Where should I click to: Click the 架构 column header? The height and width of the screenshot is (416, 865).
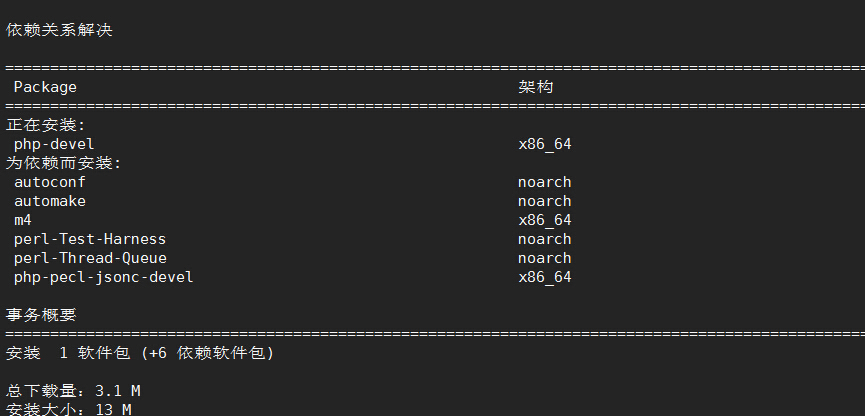[535, 87]
